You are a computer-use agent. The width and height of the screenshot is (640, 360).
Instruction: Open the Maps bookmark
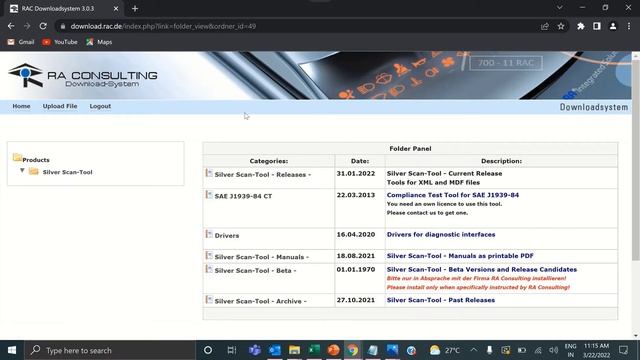pyautogui.click(x=99, y=42)
